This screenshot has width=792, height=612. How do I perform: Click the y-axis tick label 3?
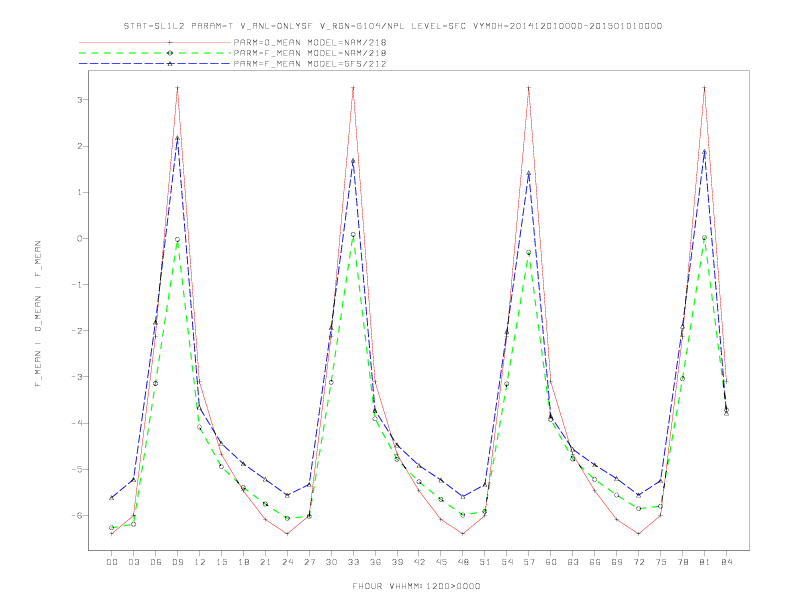pos(79,100)
